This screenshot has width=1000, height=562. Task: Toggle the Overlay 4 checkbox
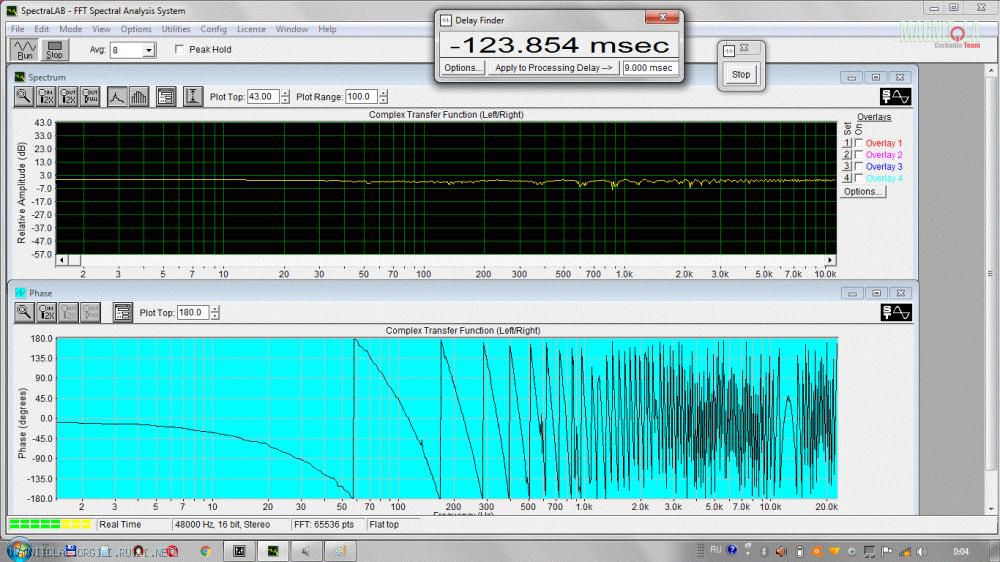[x=859, y=177]
